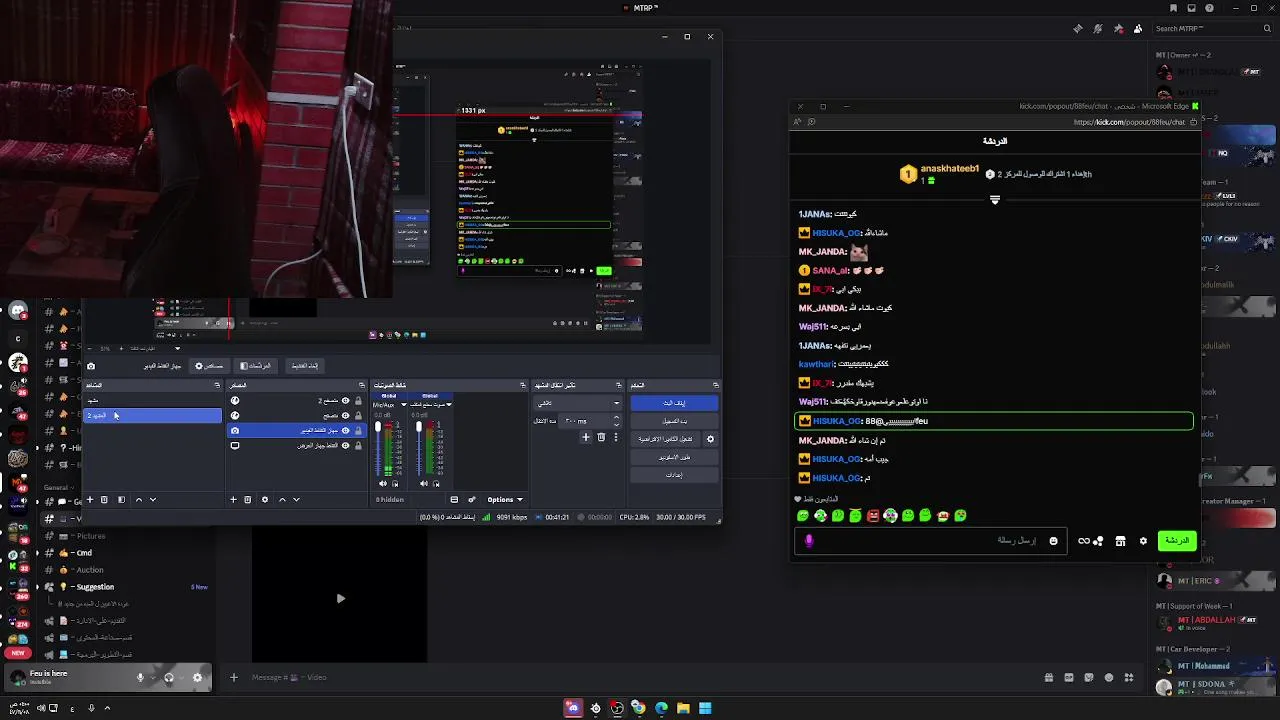Screen dimensions: 1280x720
Task: Toggle Mic/Aux monitoring headphone icon
Action: click(x=395, y=483)
